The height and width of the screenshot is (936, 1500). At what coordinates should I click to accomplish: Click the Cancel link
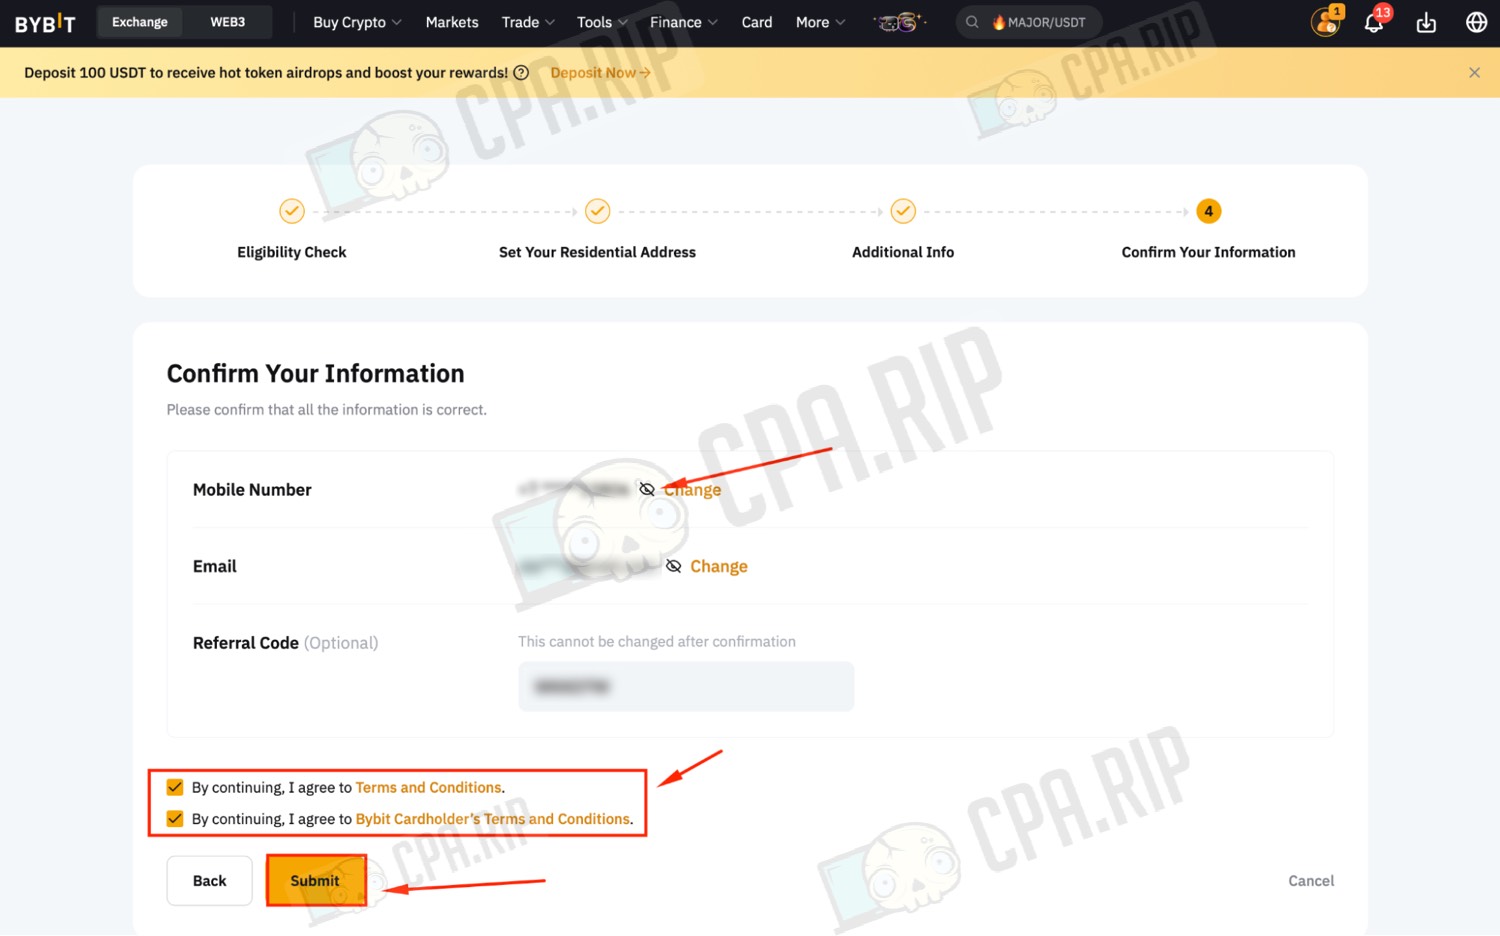(1311, 880)
